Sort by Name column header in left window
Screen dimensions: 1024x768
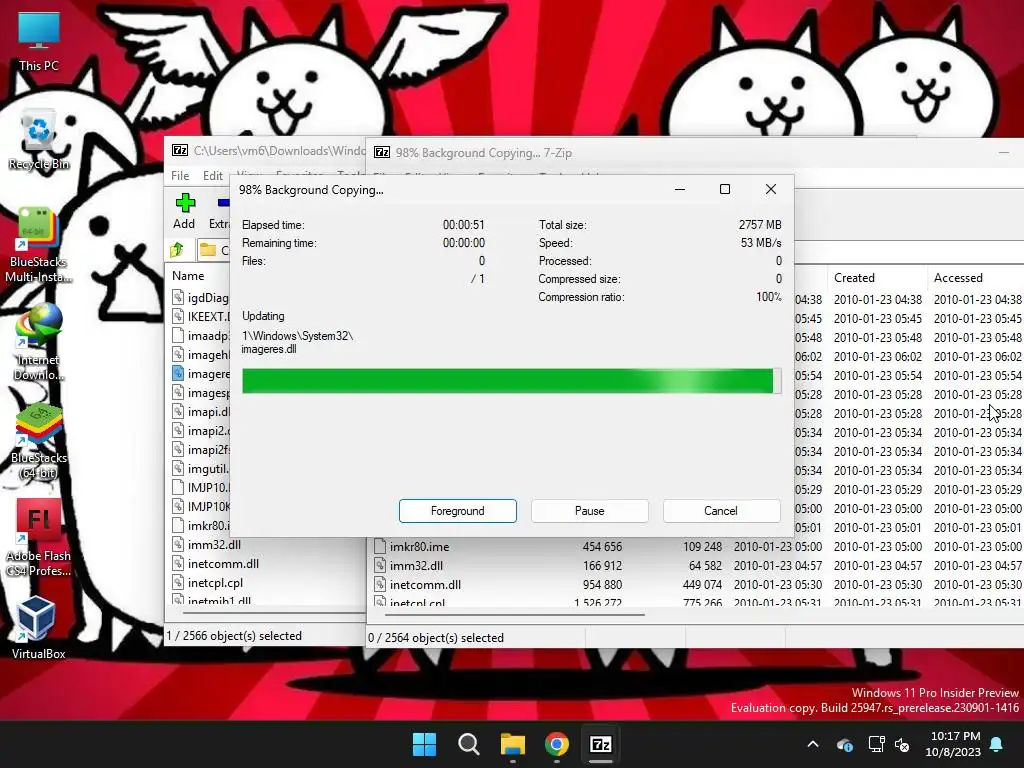coord(188,276)
